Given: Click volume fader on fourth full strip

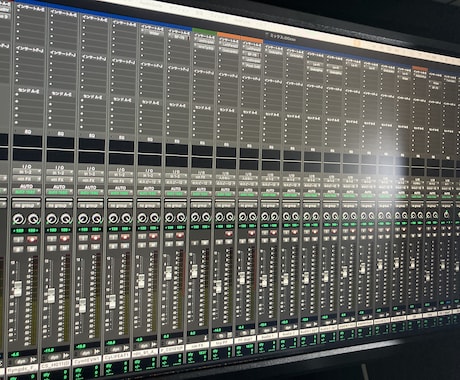Looking at the screenshot, I should (112, 302).
